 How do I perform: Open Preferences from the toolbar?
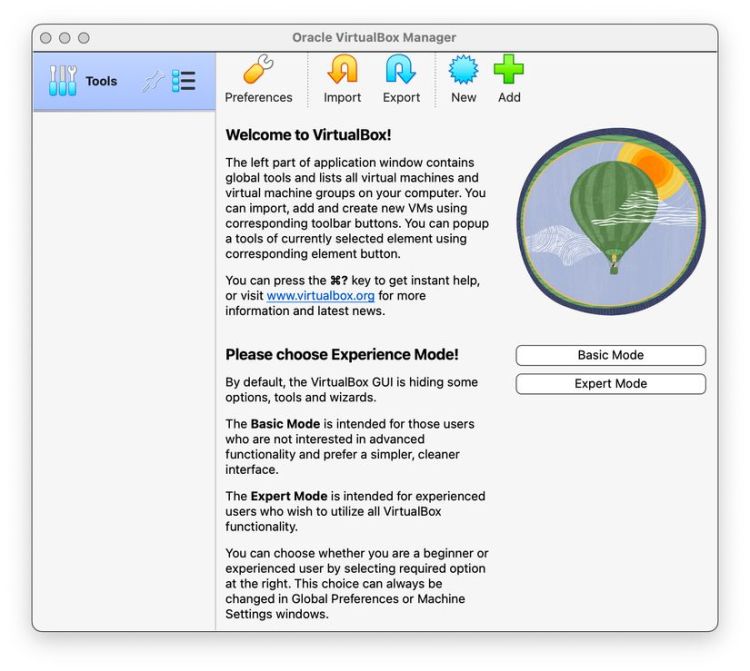click(x=258, y=79)
